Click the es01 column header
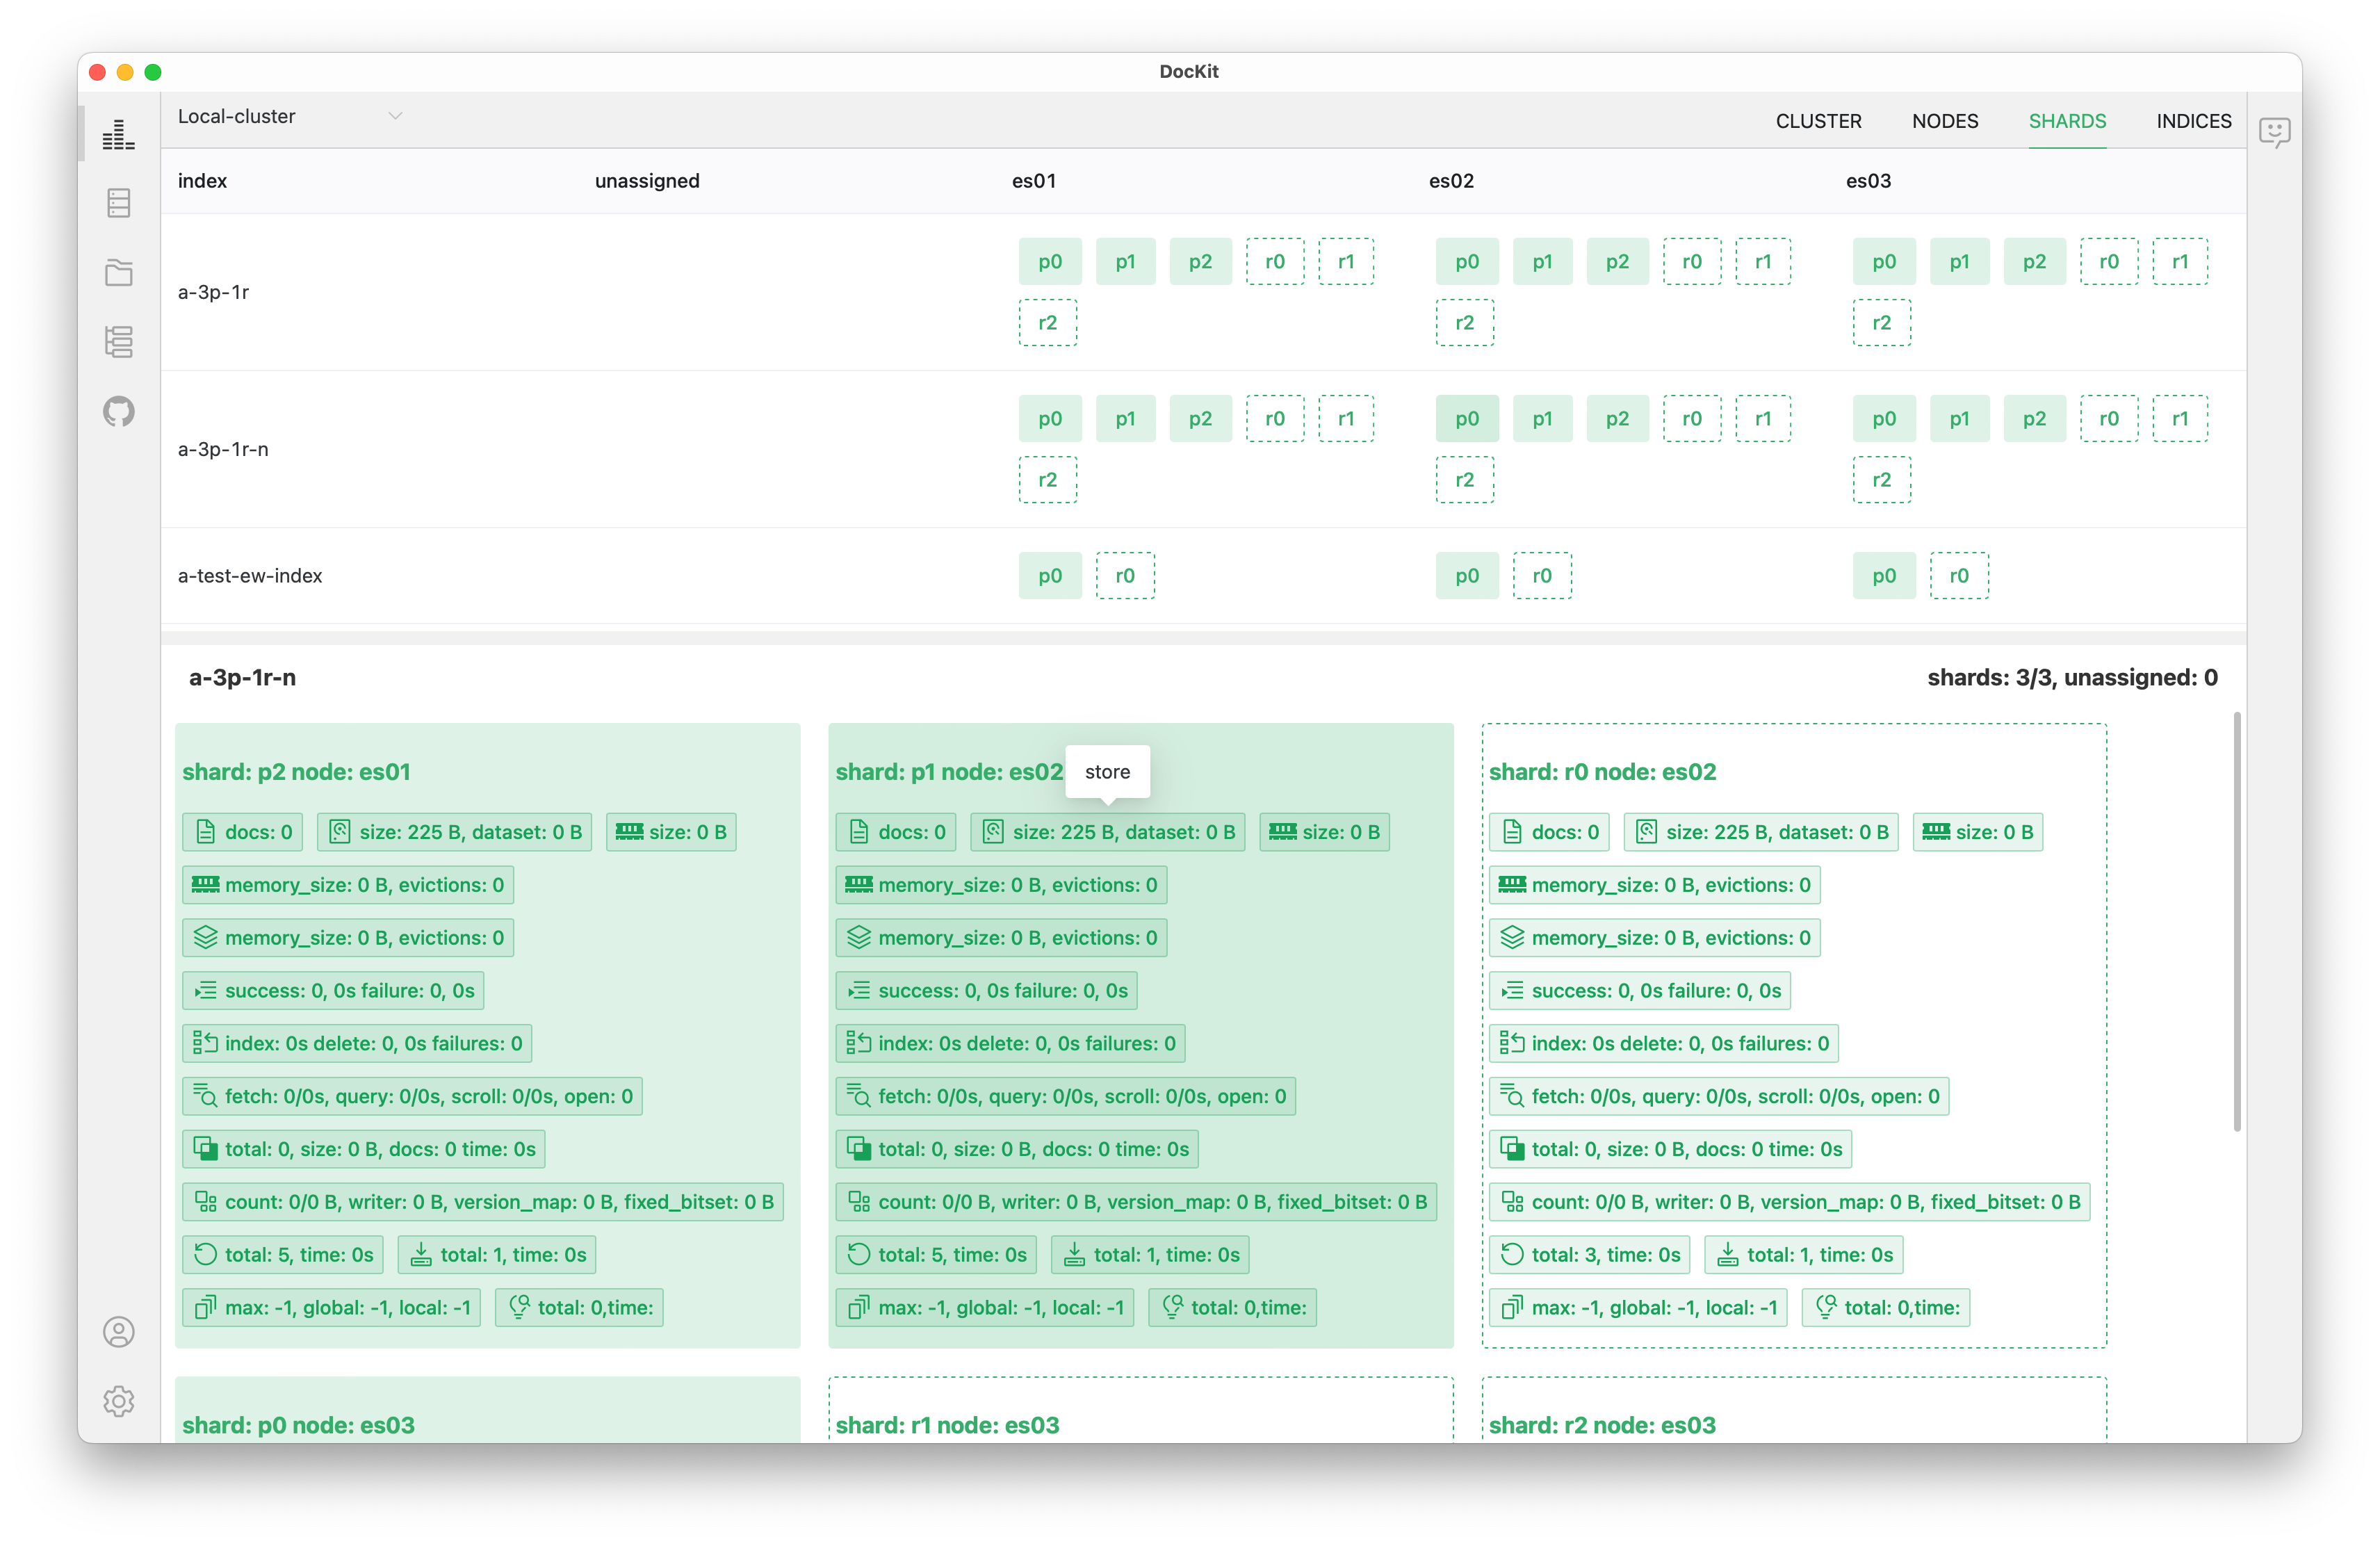The image size is (2380, 1546). point(1034,181)
